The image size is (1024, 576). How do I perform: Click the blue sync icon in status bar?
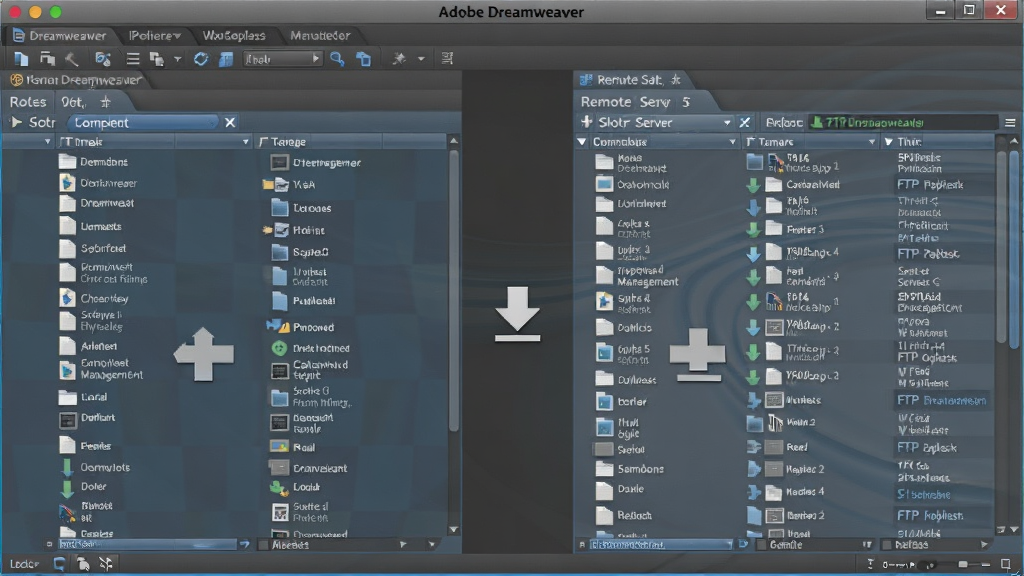point(59,564)
